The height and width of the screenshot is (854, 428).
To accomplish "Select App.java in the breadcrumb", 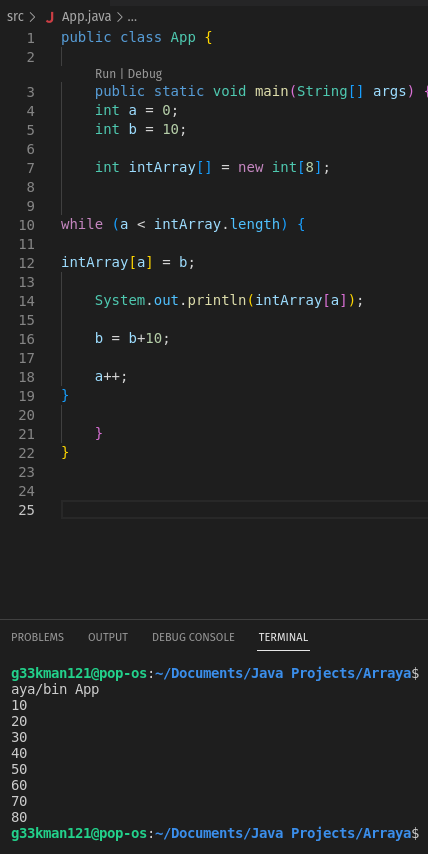I will click(x=87, y=16).
